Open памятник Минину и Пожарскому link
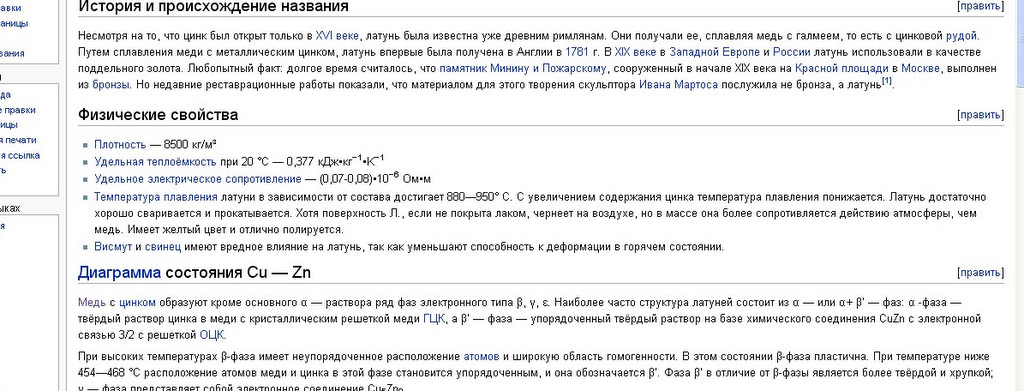1024x391 pixels. [522, 68]
